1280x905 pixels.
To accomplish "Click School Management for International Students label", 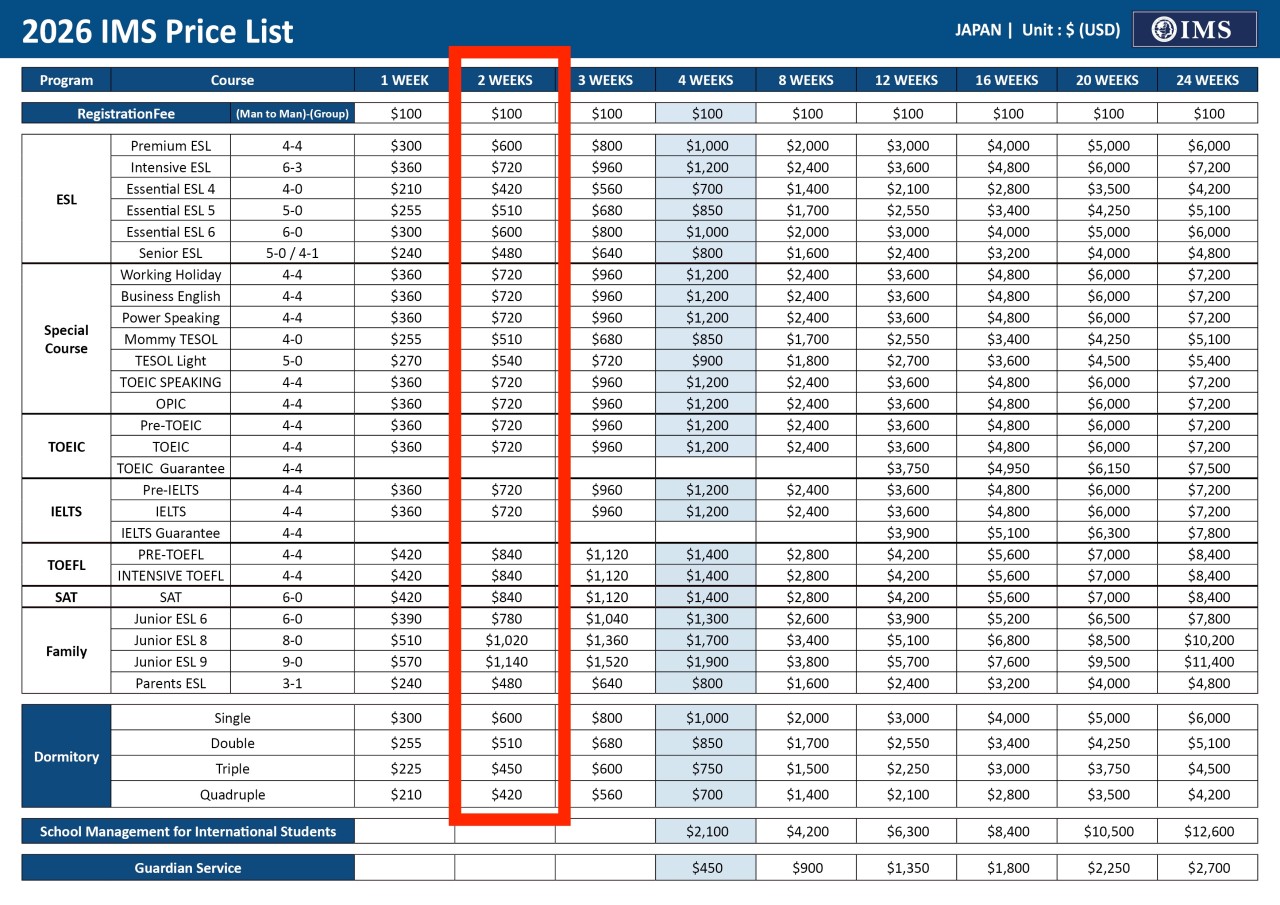I will point(188,831).
